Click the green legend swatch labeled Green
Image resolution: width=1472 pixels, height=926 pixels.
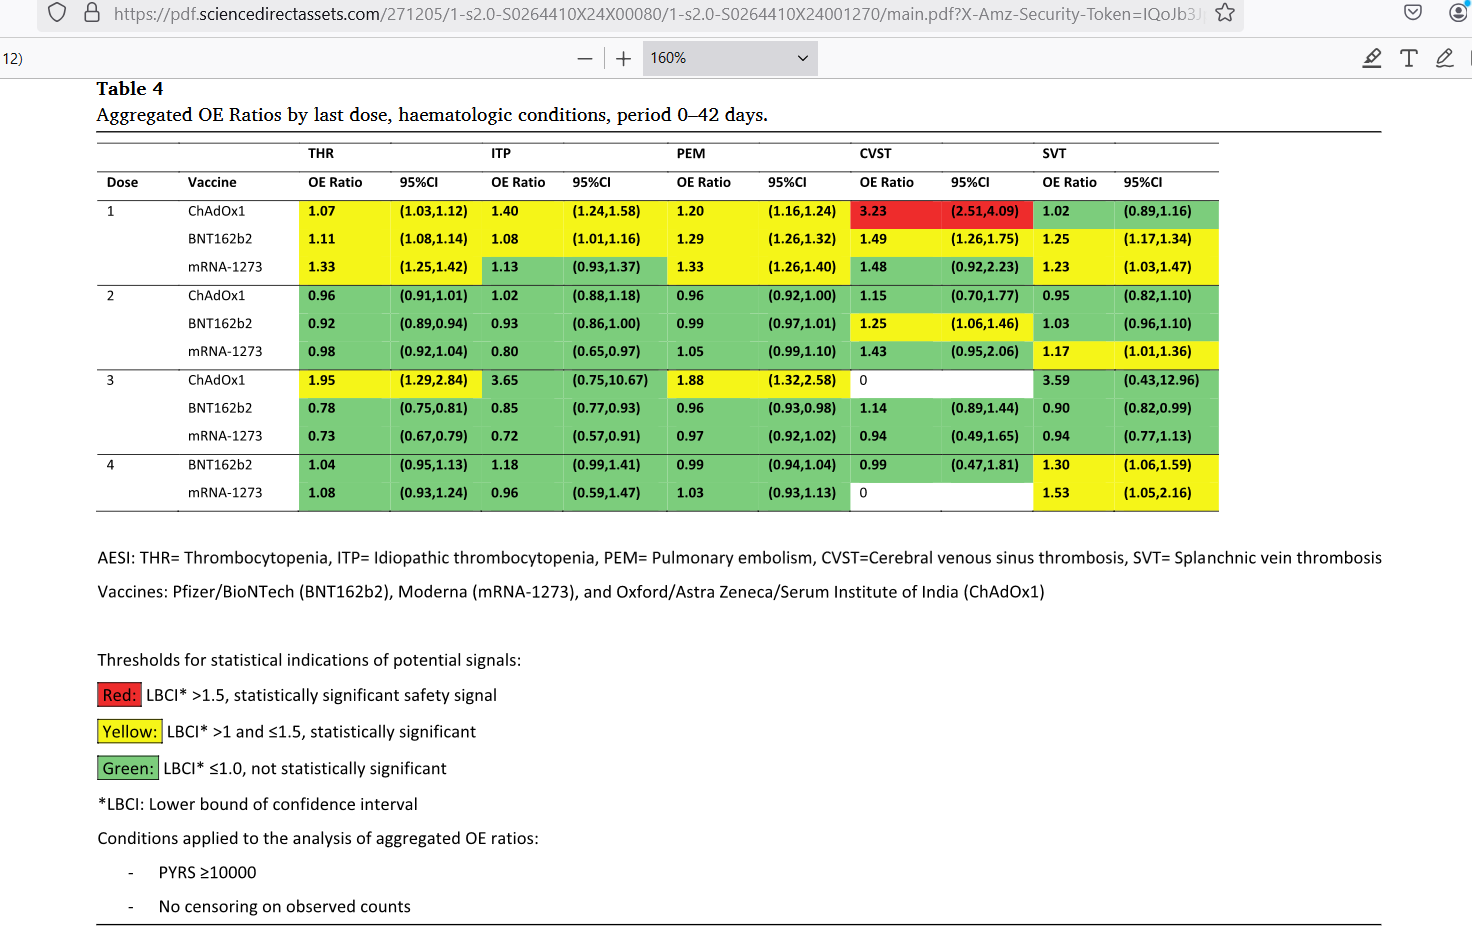point(128,768)
